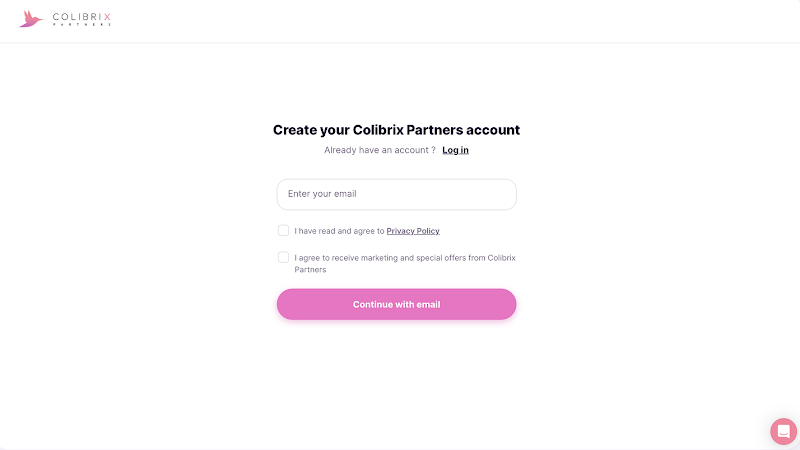Launch the messenger bubble in bottom corner
Viewport: 800px width, 450px height.
click(x=783, y=431)
